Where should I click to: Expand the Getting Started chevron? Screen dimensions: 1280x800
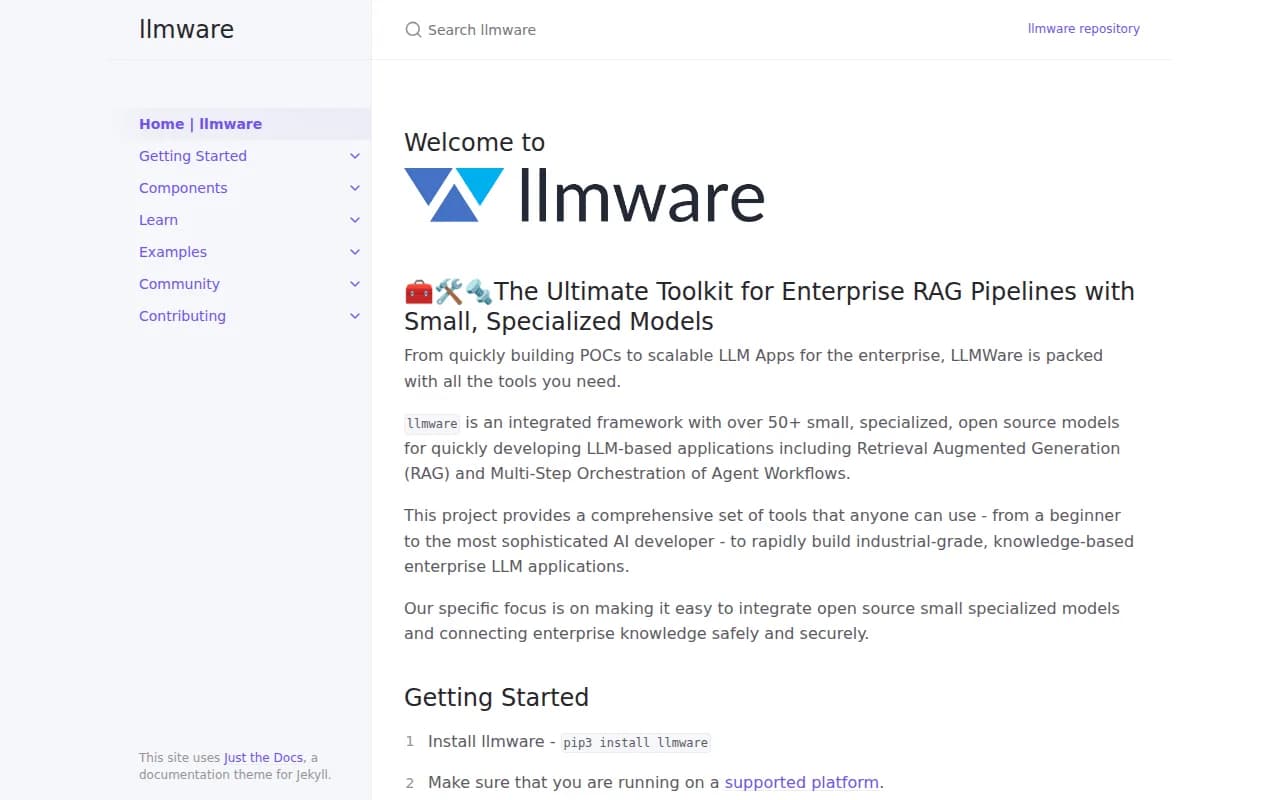pos(355,156)
